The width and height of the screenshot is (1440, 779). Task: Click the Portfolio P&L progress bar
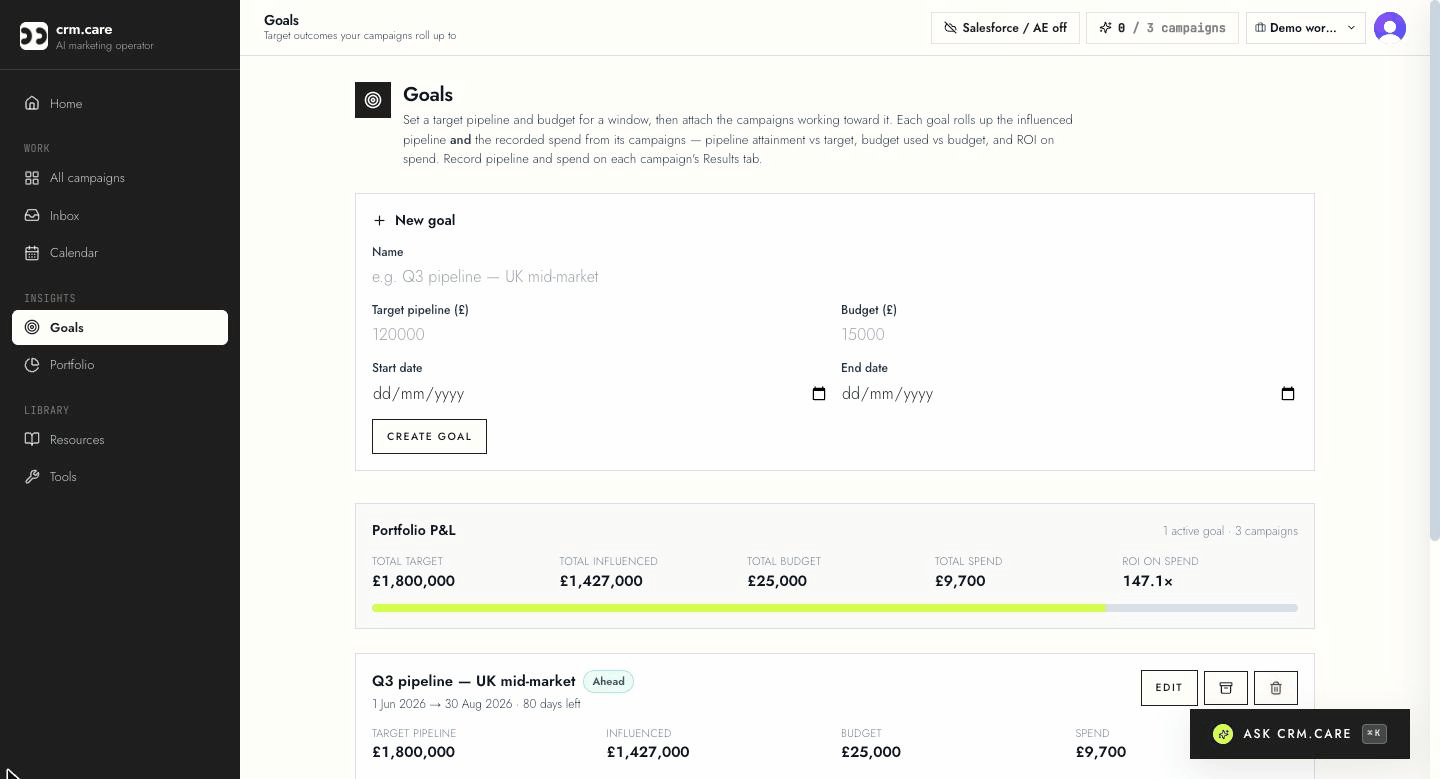[835, 608]
